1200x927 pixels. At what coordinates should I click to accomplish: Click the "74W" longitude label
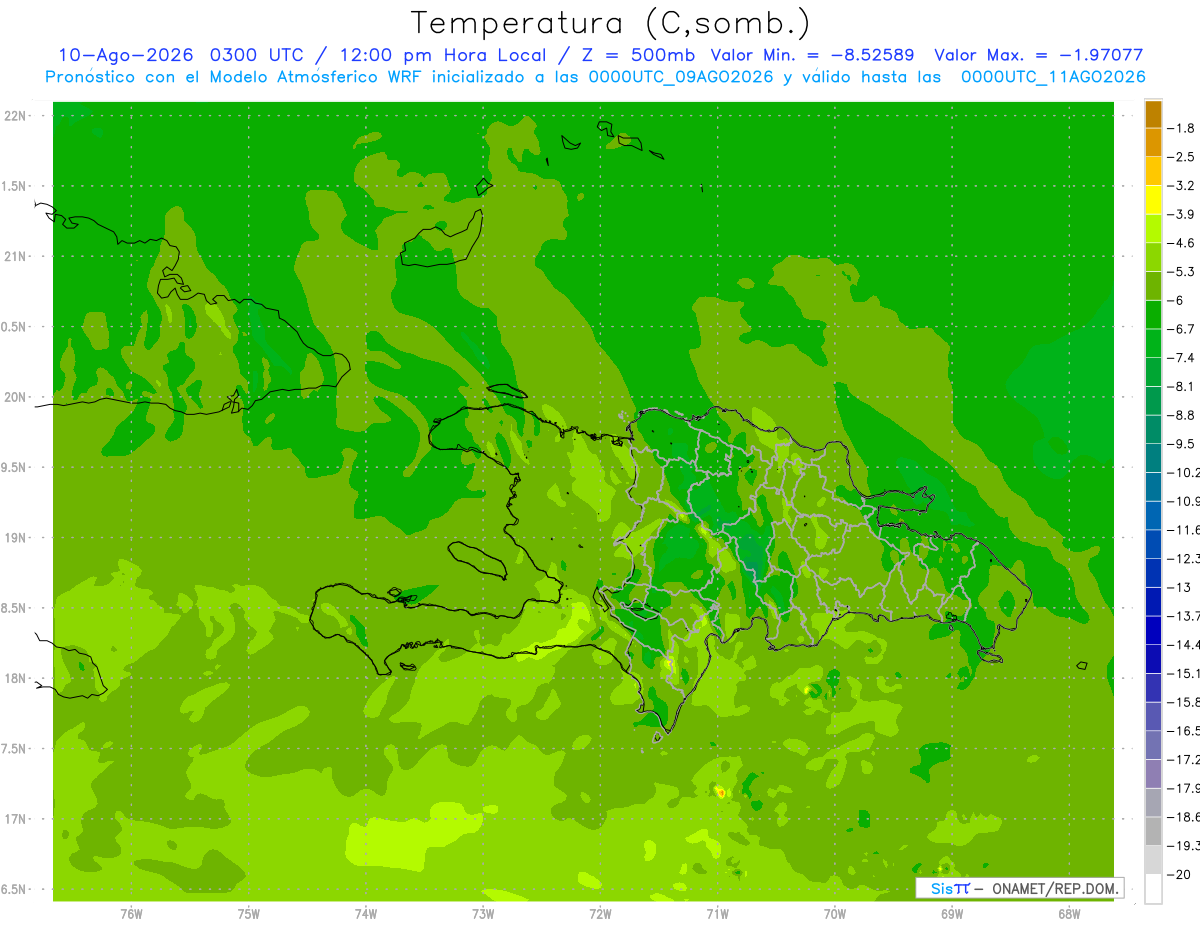pyautogui.click(x=366, y=913)
